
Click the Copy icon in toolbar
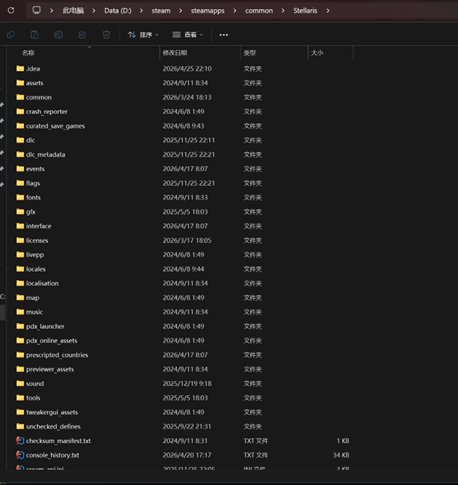pyautogui.click(x=11, y=35)
